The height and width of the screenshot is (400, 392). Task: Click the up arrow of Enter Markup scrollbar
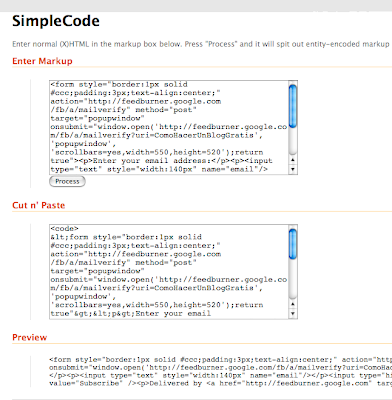[293, 160]
